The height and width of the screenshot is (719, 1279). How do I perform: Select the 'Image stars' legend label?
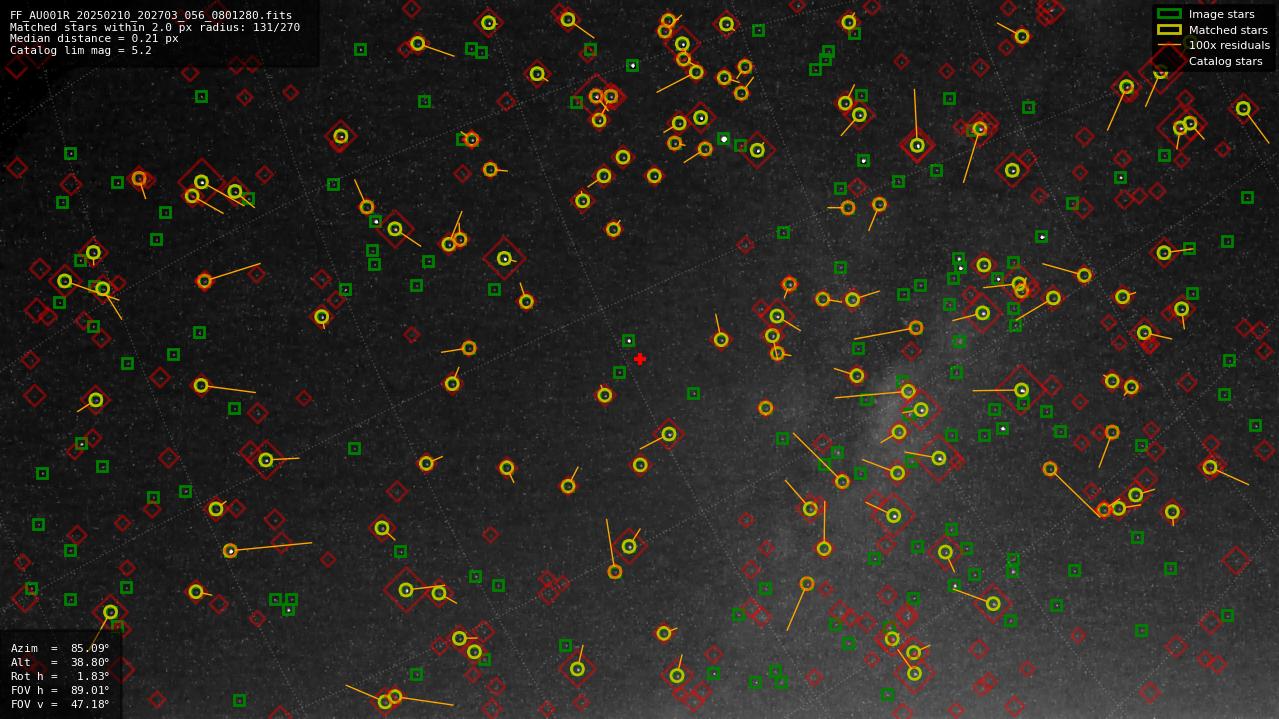1221,15
